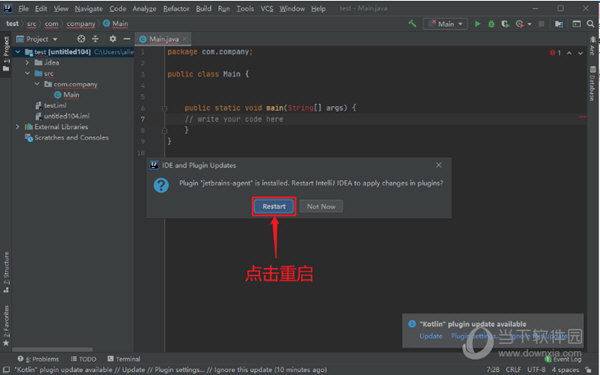Switch to the Terminal tab
The width and height of the screenshot is (600, 375).
click(124, 359)
